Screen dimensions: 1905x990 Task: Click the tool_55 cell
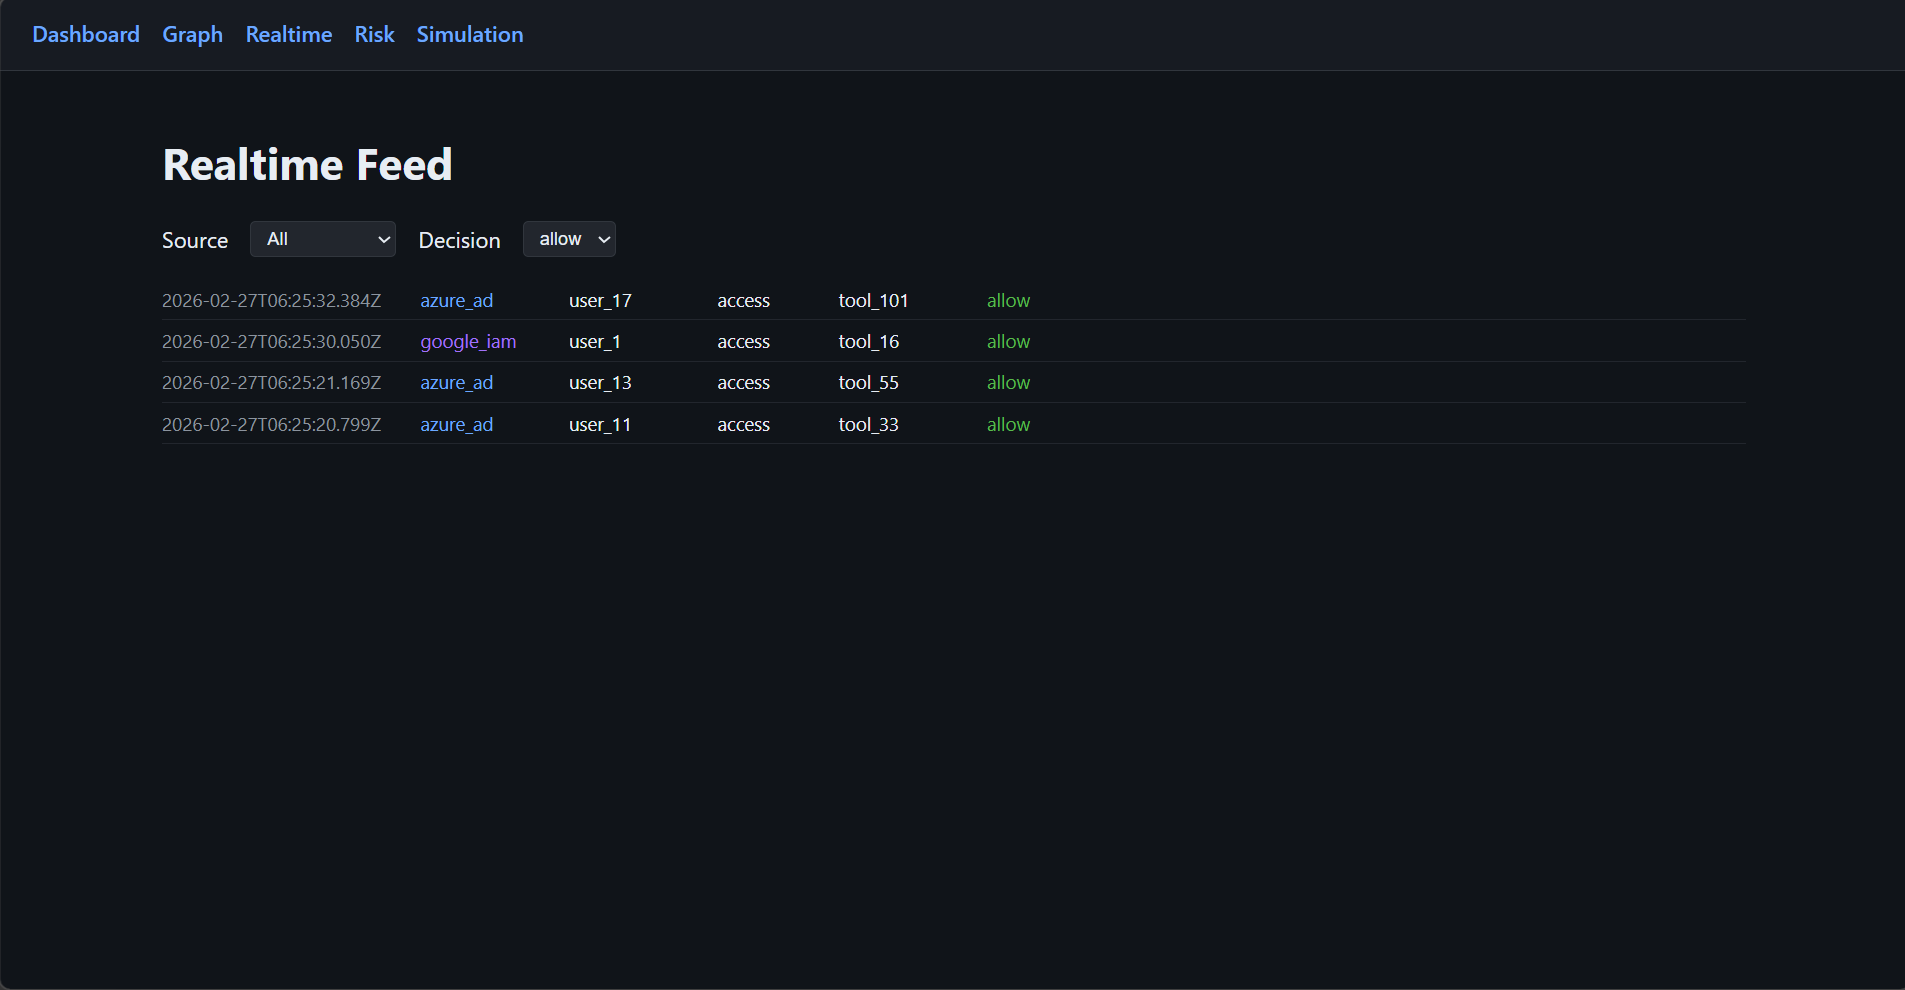coord(868,382)
